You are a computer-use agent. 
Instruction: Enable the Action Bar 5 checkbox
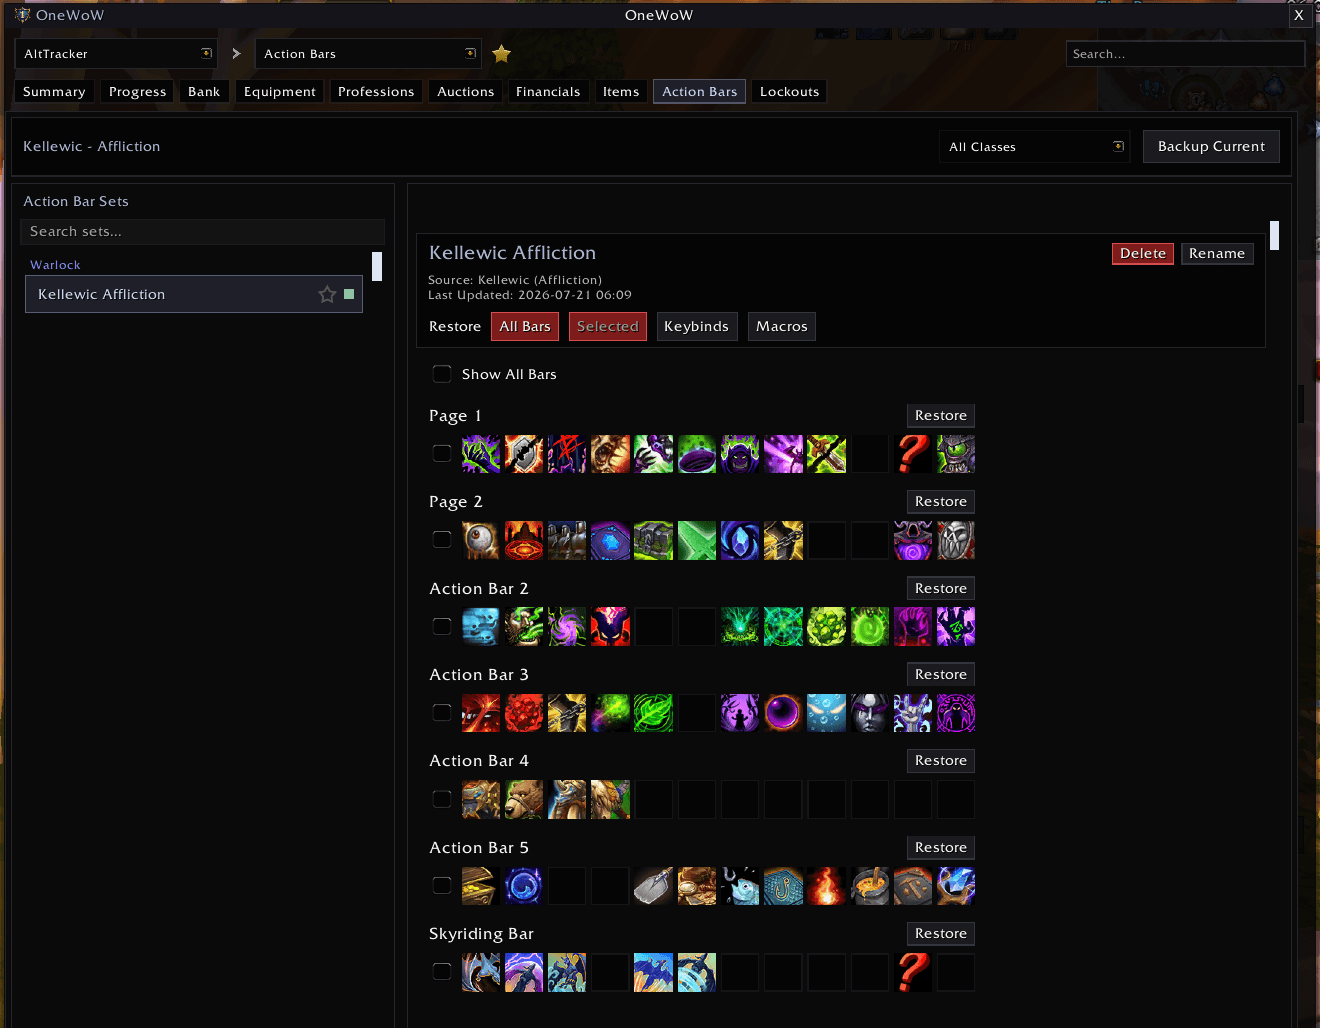442,886
